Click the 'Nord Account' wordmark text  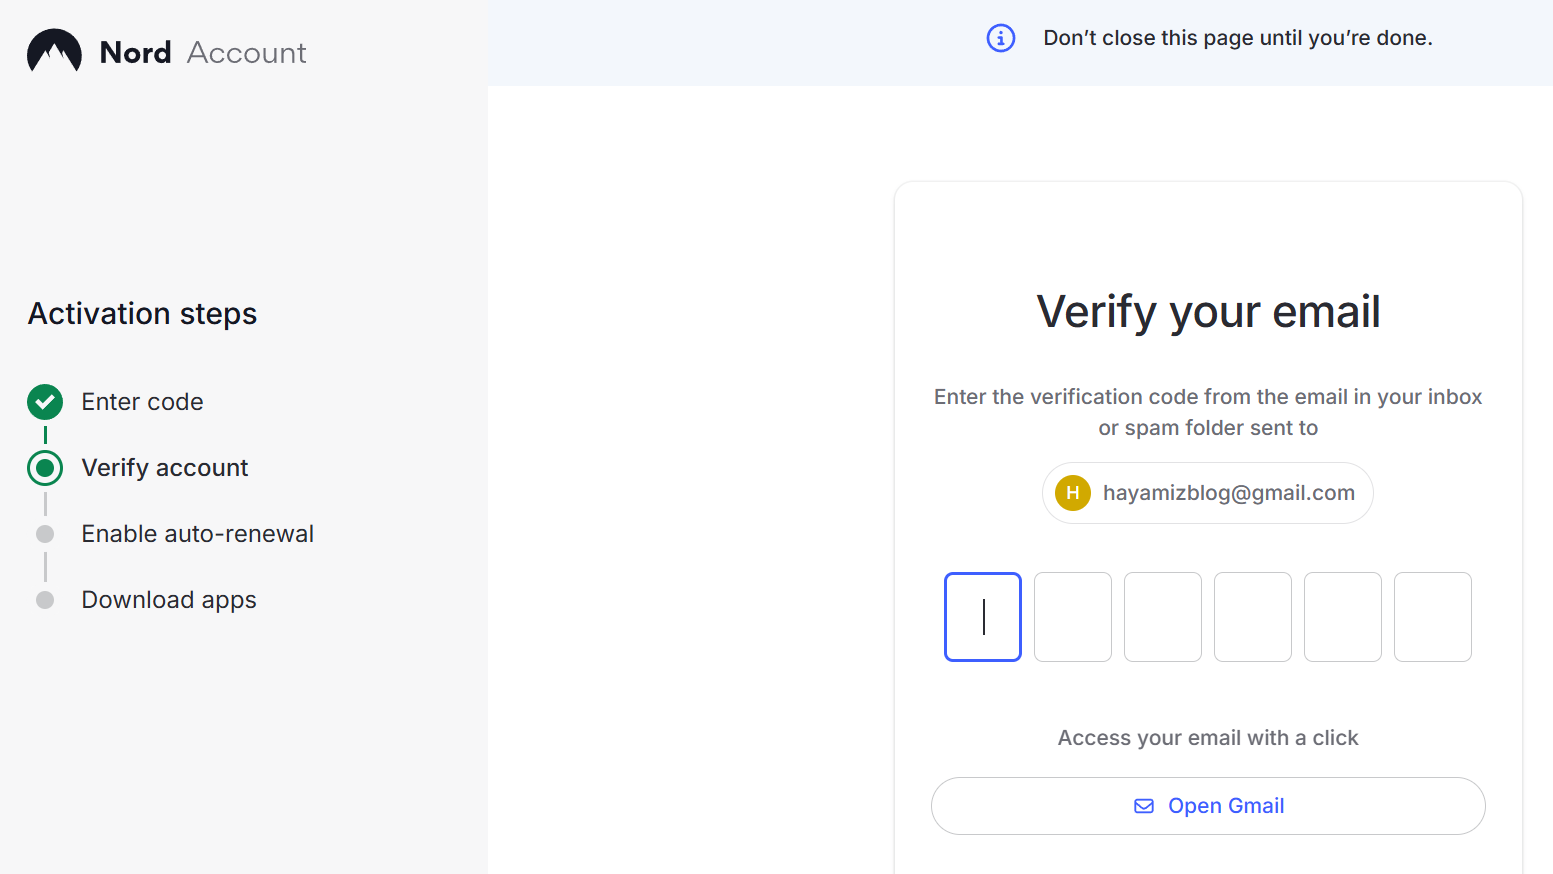coord(203,52)
